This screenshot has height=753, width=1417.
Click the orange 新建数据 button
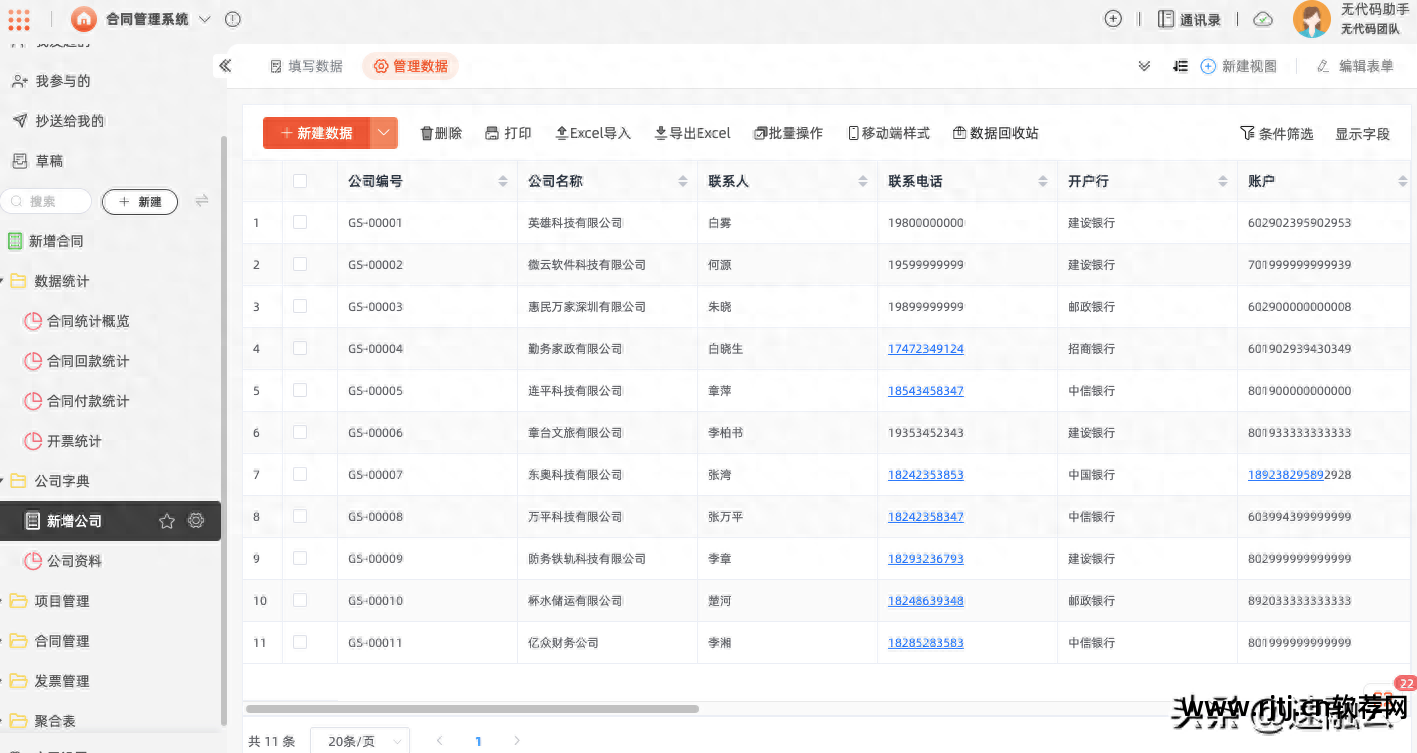[x=316, y=133]
